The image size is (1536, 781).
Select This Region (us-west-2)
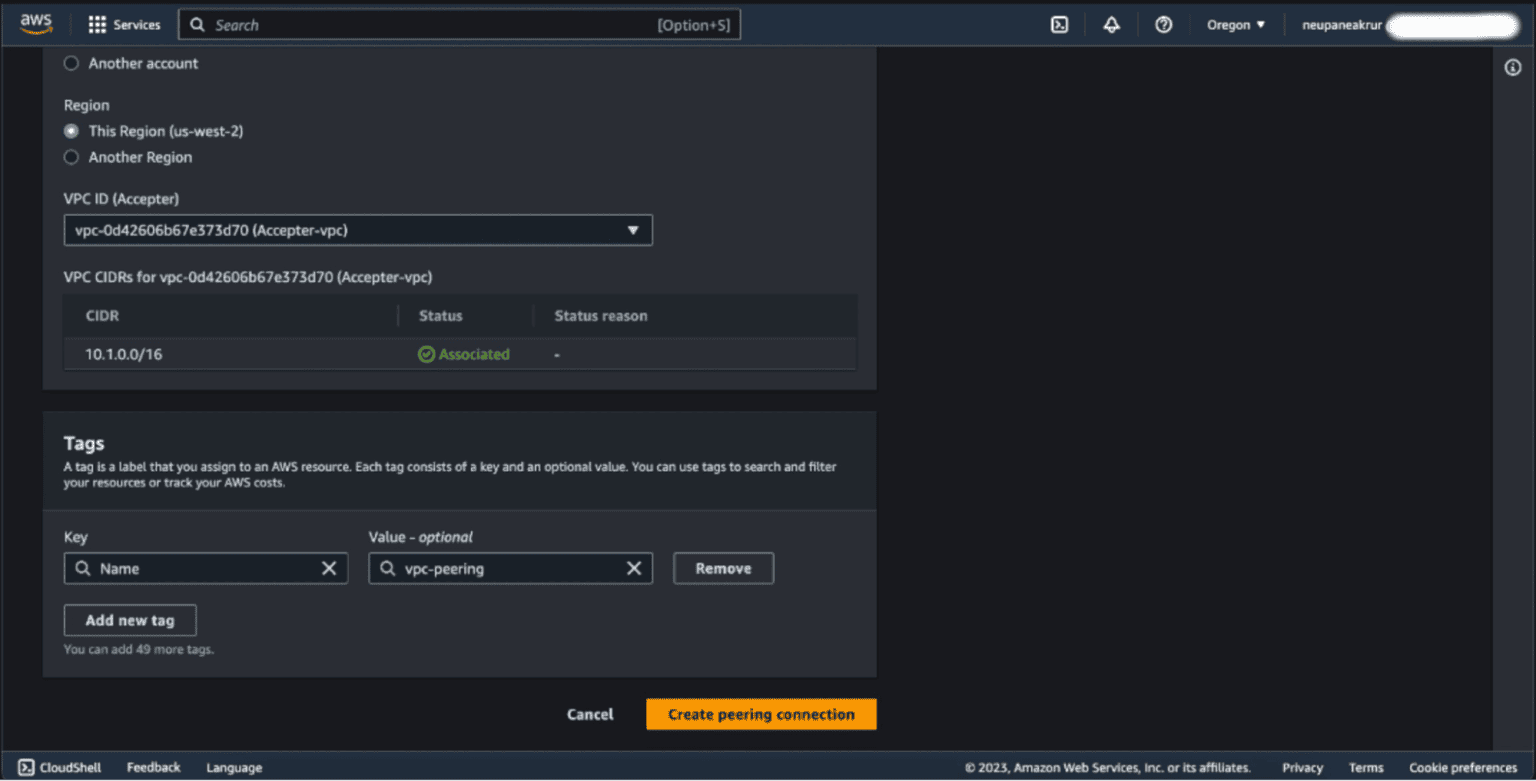coord(71,130)
